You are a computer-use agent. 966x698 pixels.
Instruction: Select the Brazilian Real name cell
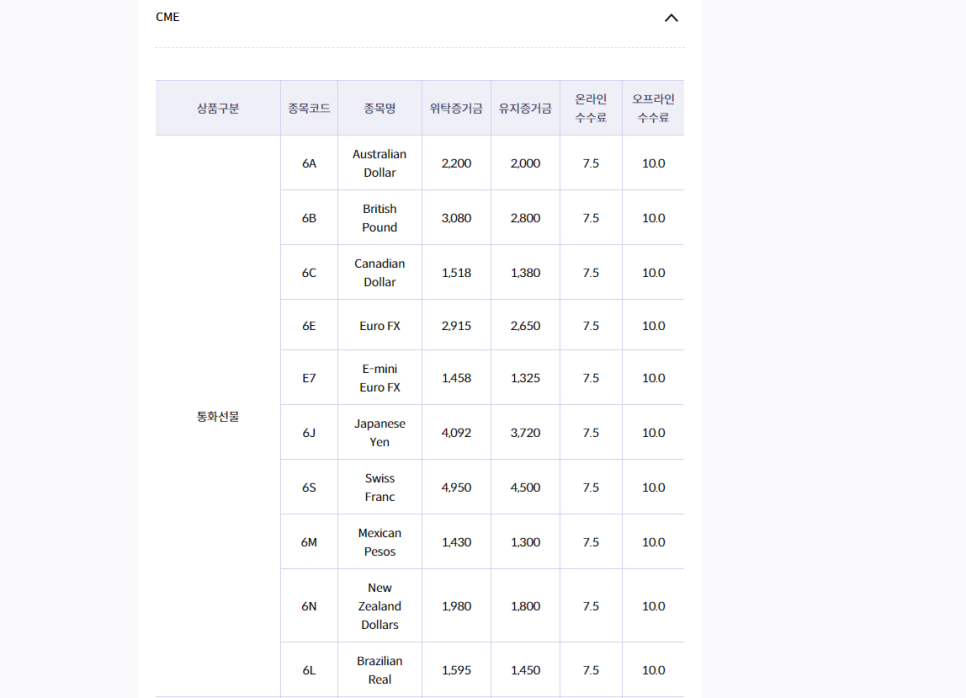[380, 670]
